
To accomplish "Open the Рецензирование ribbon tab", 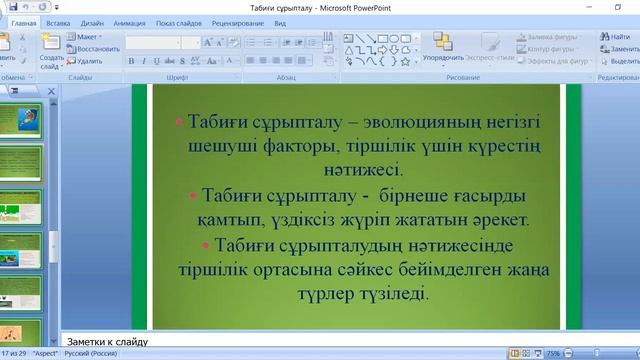I will 238,23.
